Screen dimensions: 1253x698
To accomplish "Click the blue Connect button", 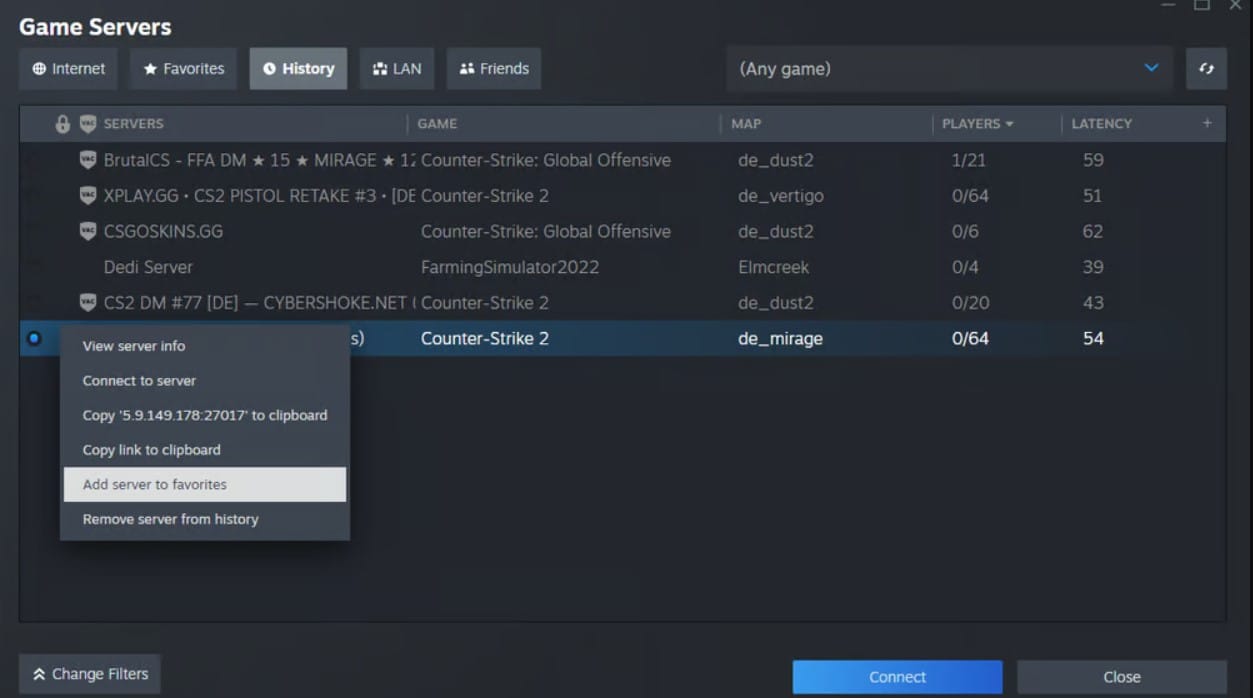I will click(897, 677).
